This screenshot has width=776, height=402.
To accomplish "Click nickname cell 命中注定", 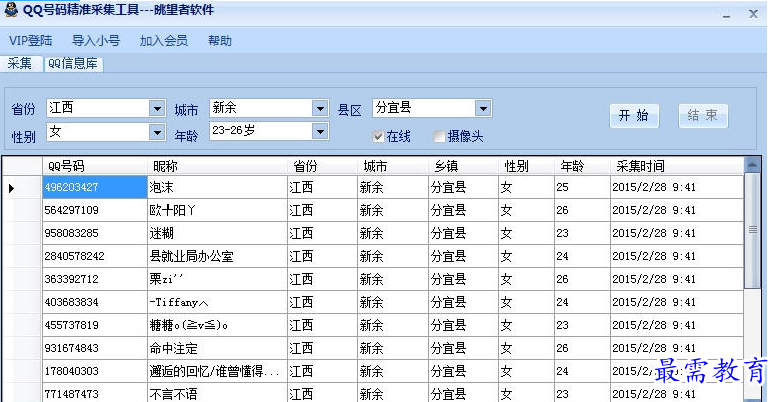I will pos(217,348).
